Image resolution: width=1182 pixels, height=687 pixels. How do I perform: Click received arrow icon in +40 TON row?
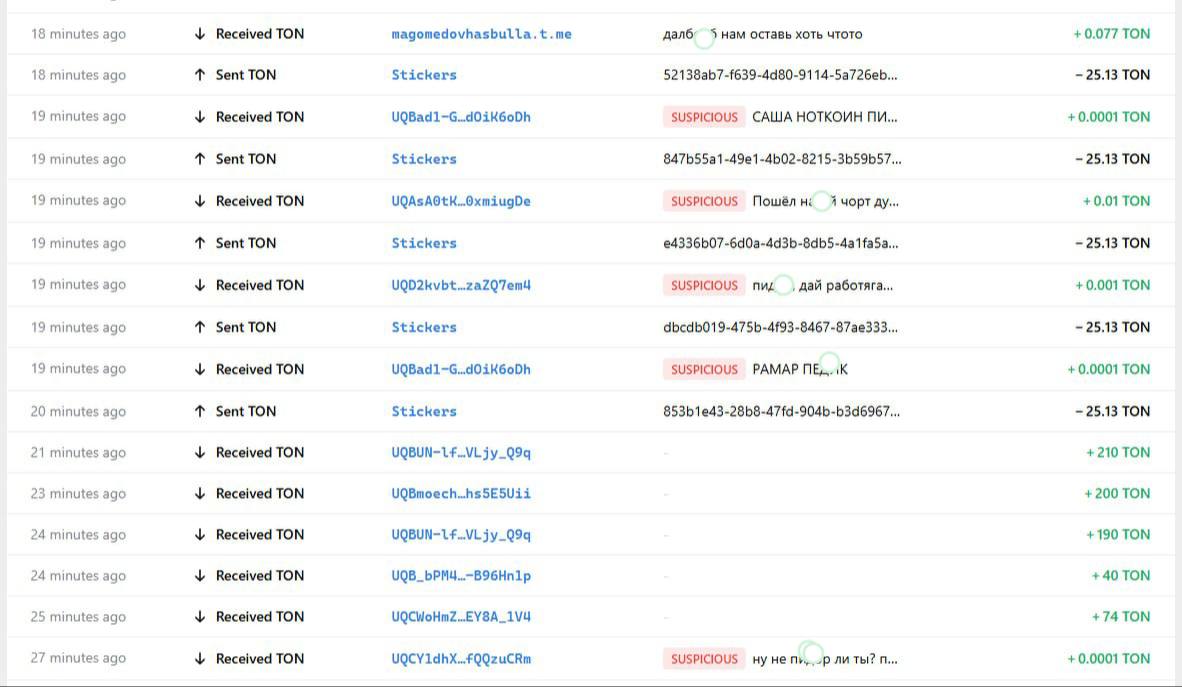(x=200, y=575)
